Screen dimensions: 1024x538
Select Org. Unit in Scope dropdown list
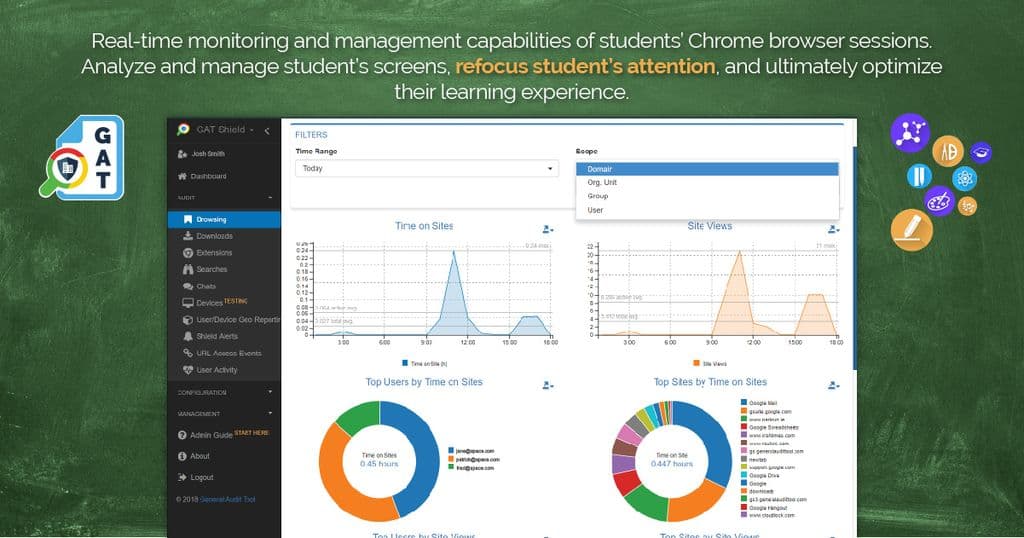point(707,182)
